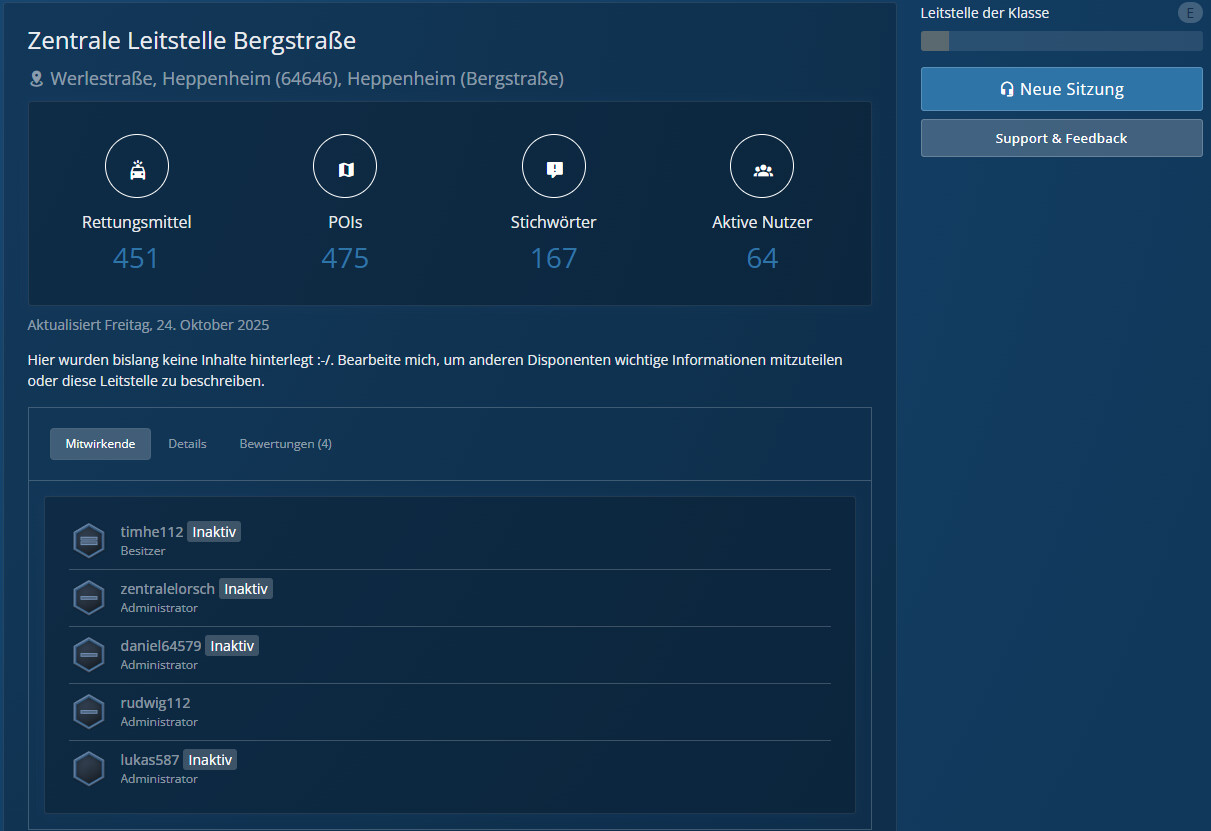The height and width of the screenshot is (831, 1211).
Task: Open the profile of rudwig112
Action: point(155,703)
